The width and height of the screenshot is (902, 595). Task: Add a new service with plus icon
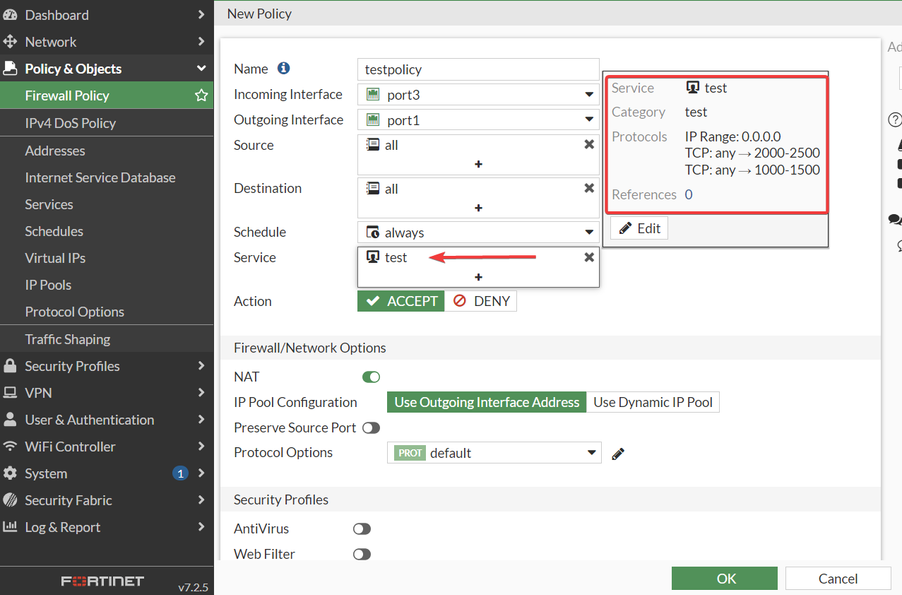tap(478, 277)
